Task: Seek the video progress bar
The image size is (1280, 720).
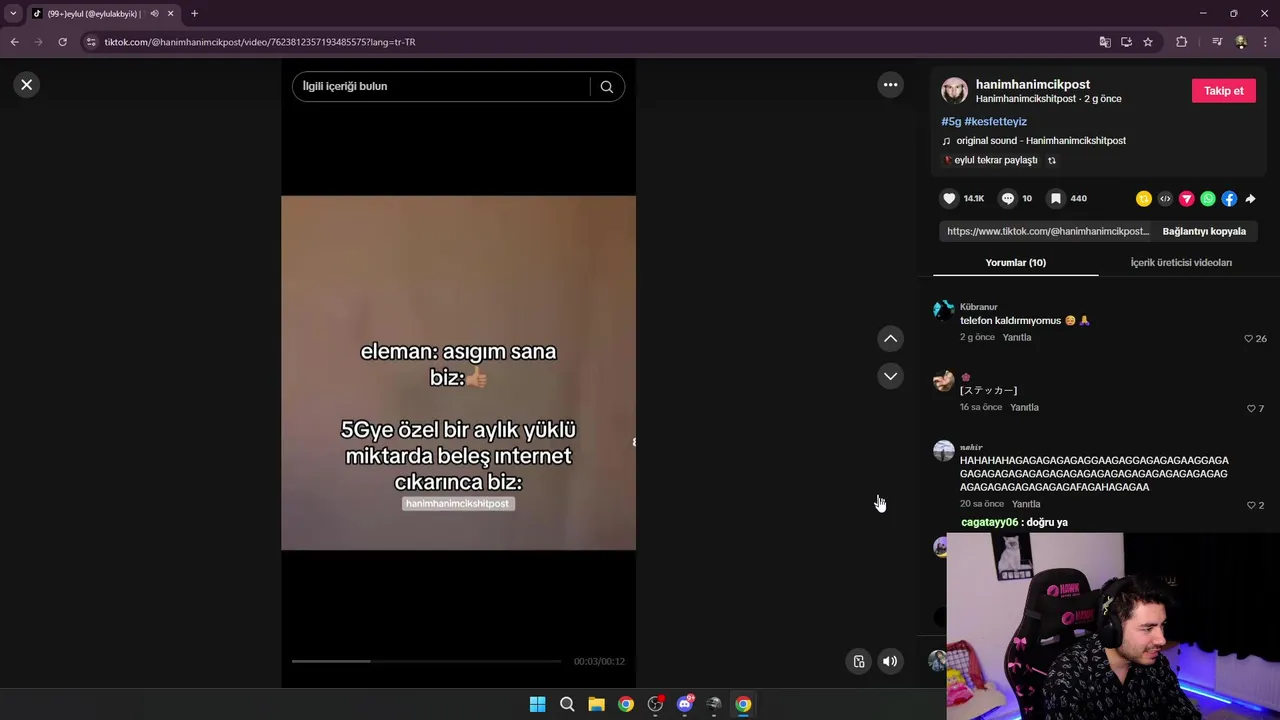Action: [426, 661]
